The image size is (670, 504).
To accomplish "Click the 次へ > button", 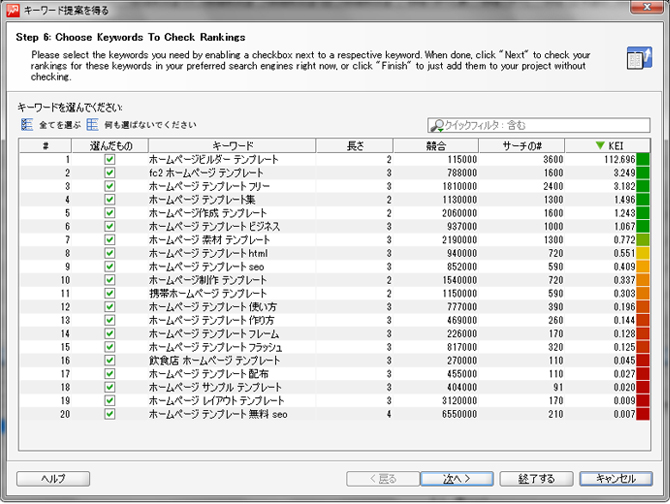I will click(457, 479).
